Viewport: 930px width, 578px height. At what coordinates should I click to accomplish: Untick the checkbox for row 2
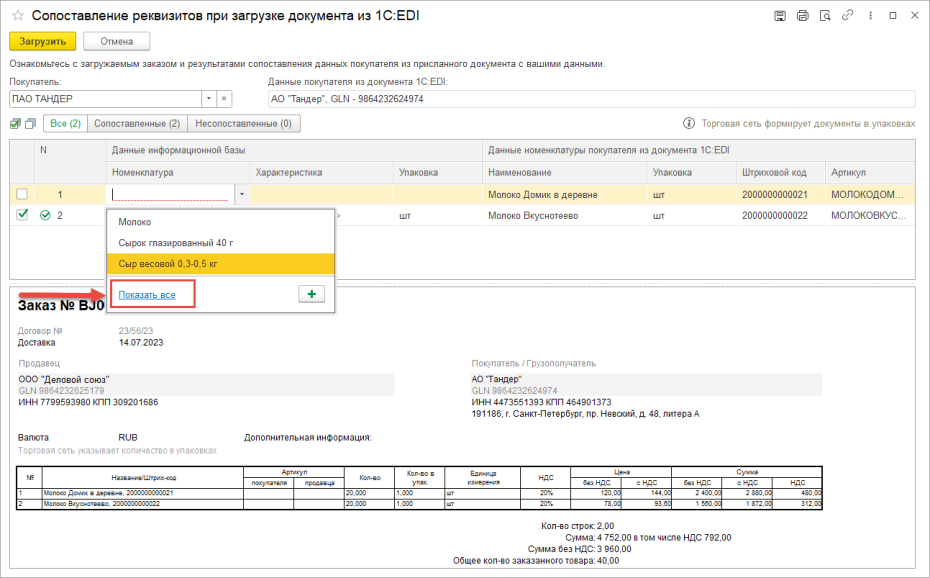click(22, 215)
